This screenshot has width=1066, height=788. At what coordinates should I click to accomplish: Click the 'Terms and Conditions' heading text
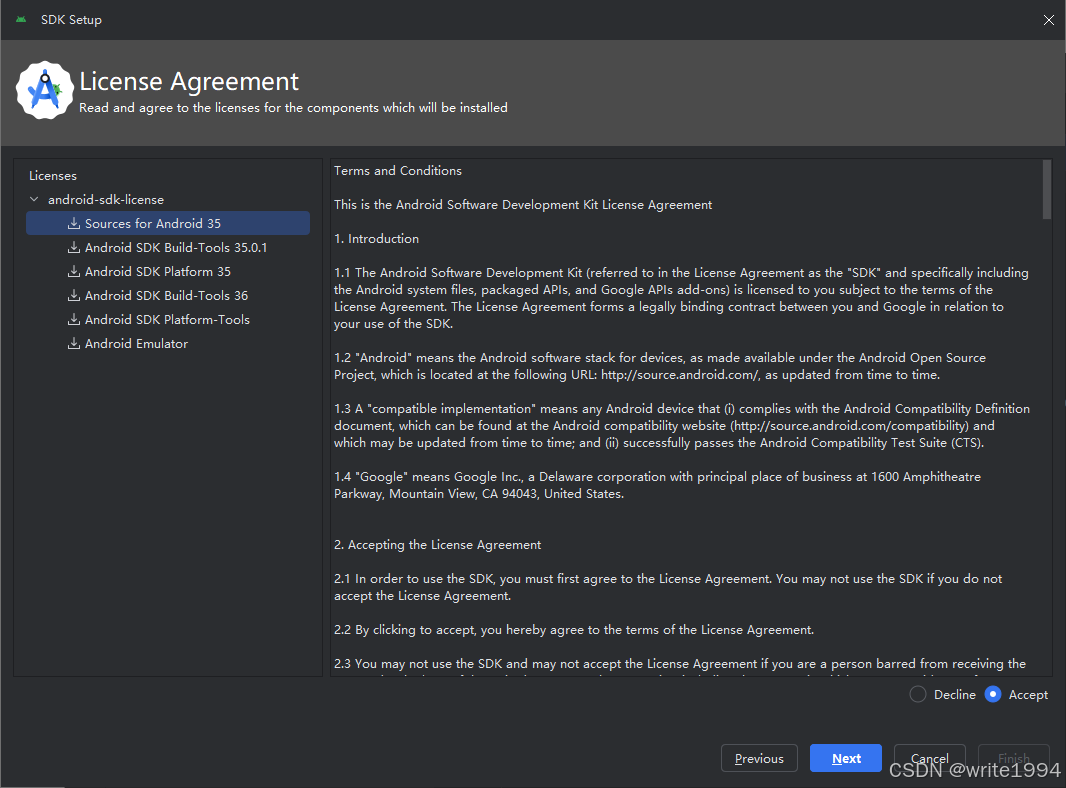(x=398, y=171)
